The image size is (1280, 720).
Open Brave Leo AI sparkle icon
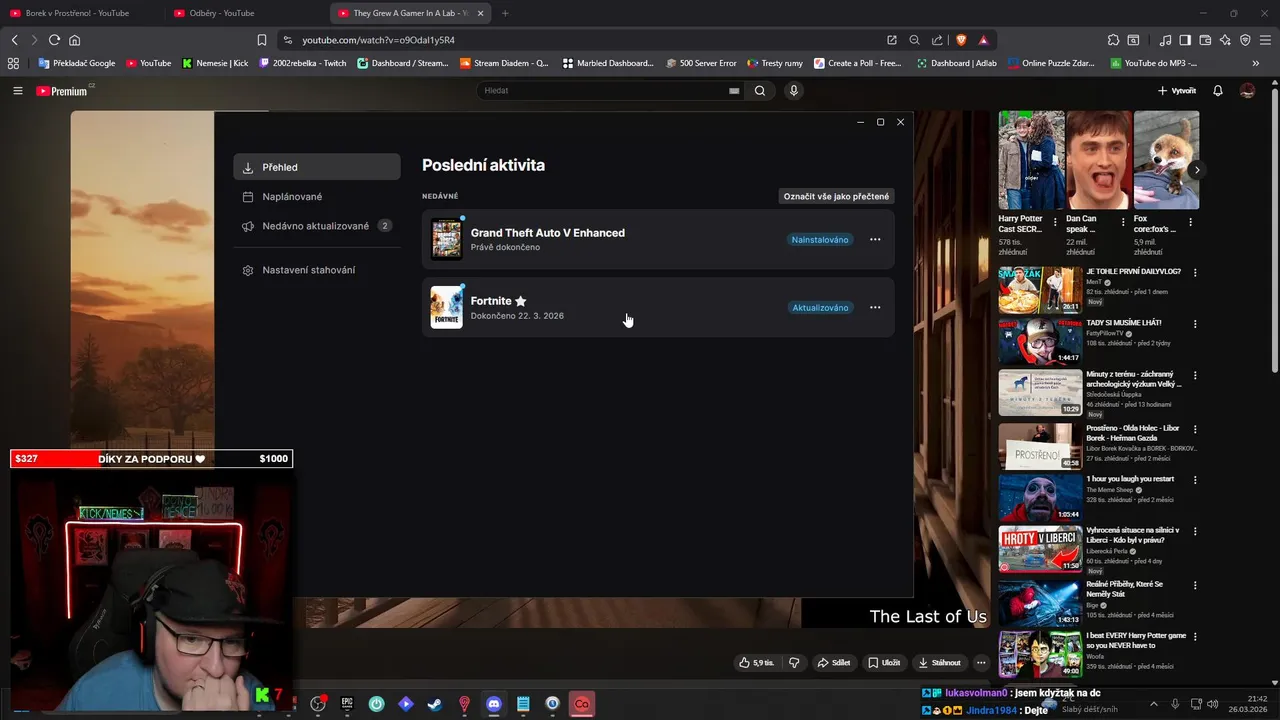click(x=1225, y=40)
